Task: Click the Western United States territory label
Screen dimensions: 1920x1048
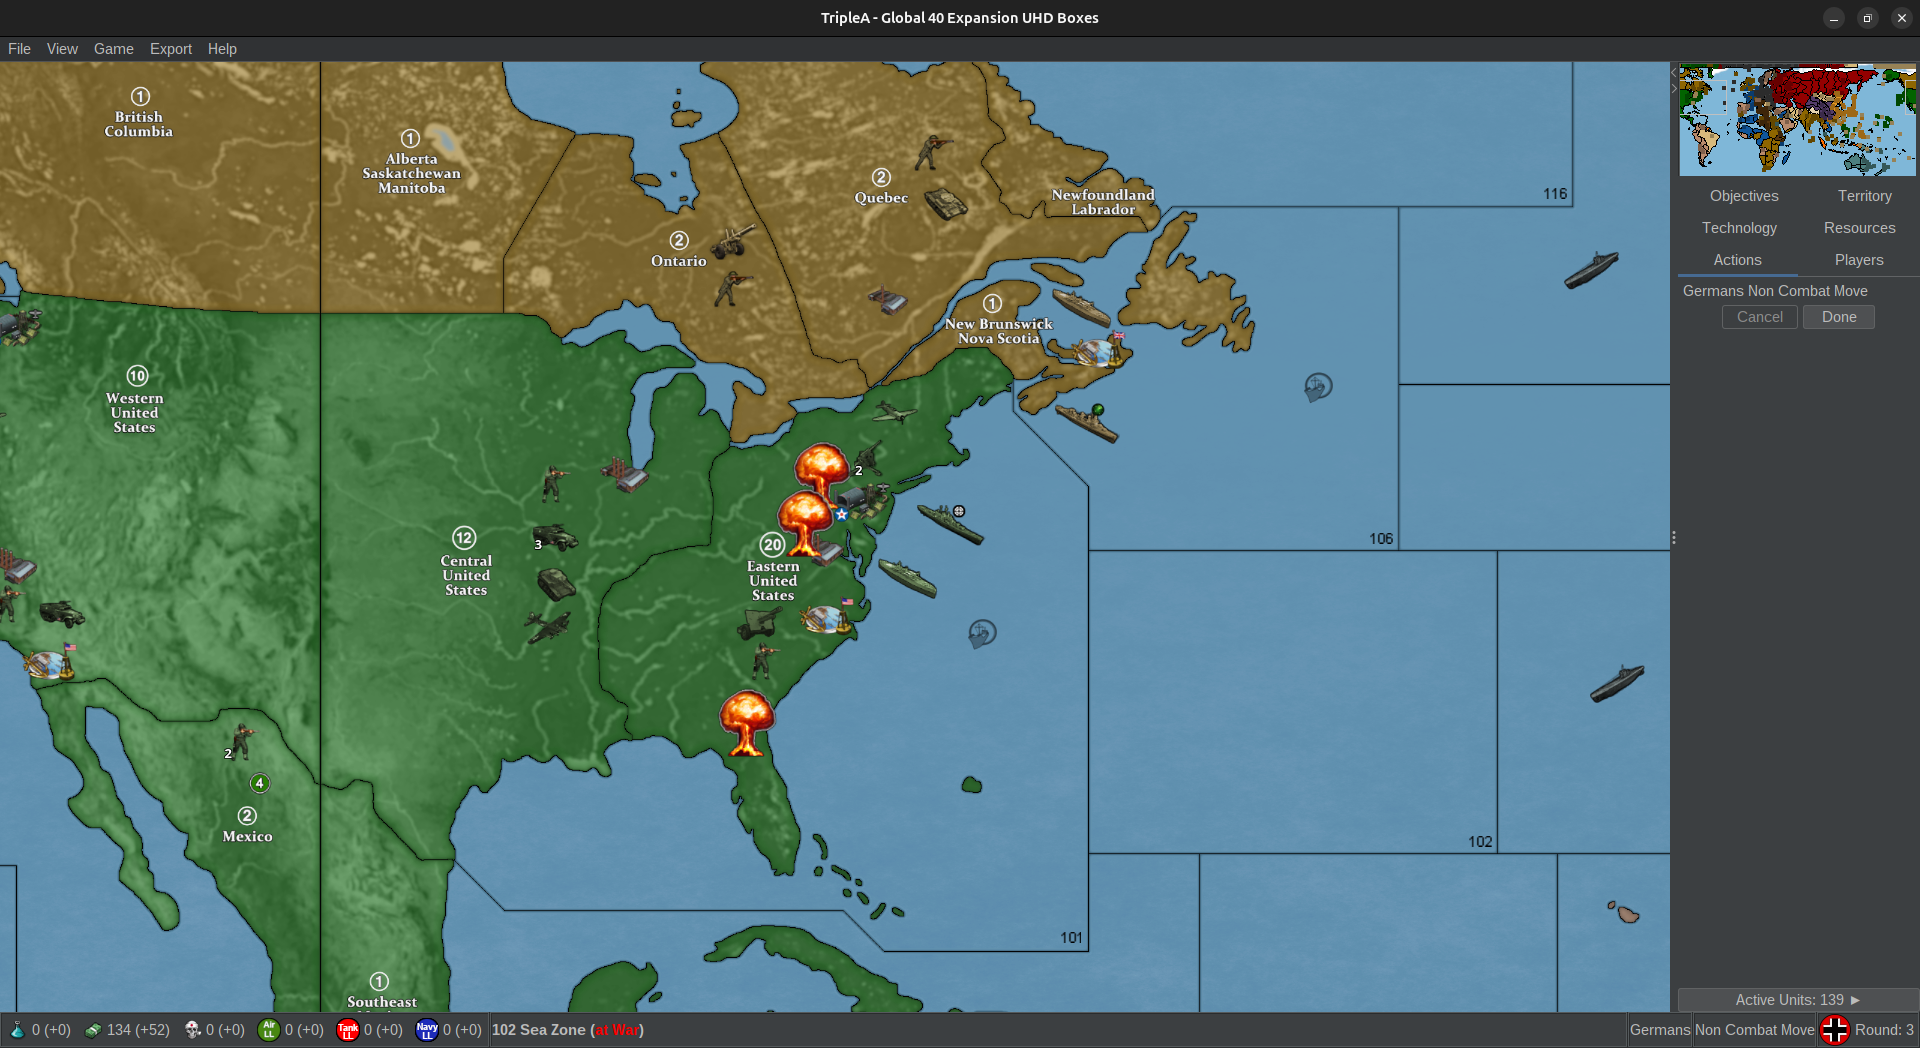Action: point(134,412)
